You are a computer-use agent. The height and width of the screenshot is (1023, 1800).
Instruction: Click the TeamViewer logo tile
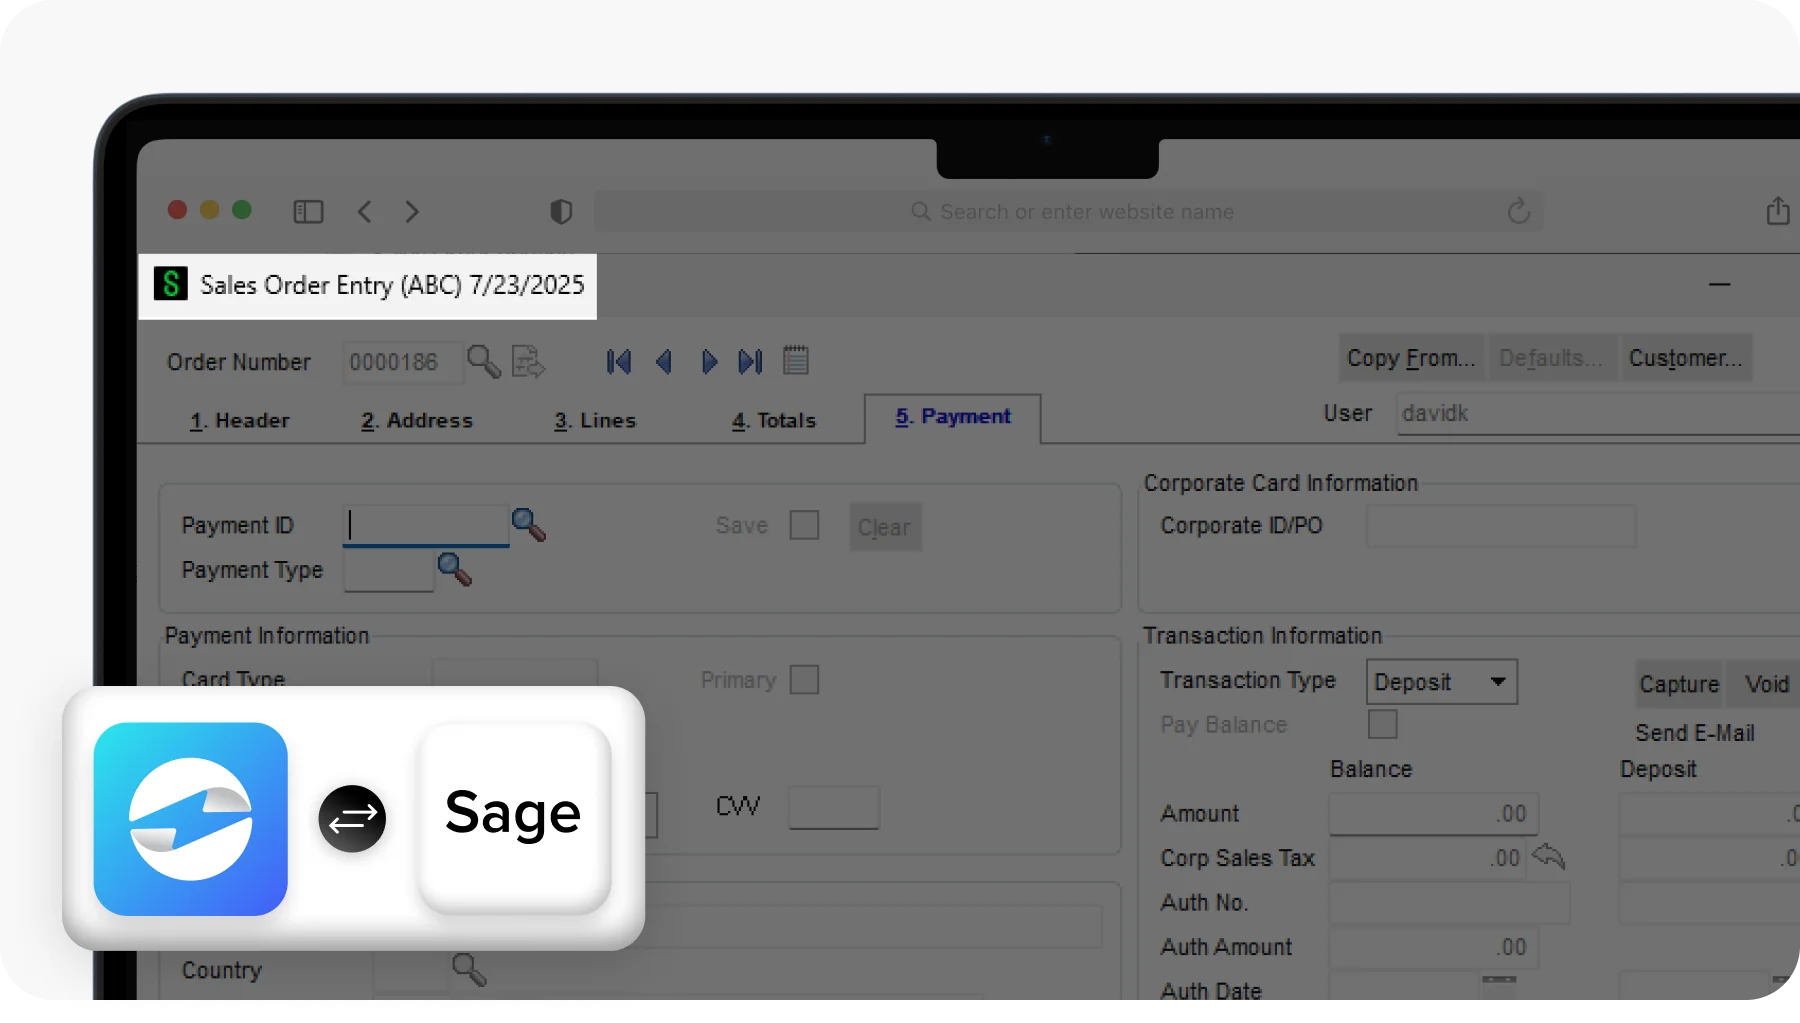pos(191,819)
